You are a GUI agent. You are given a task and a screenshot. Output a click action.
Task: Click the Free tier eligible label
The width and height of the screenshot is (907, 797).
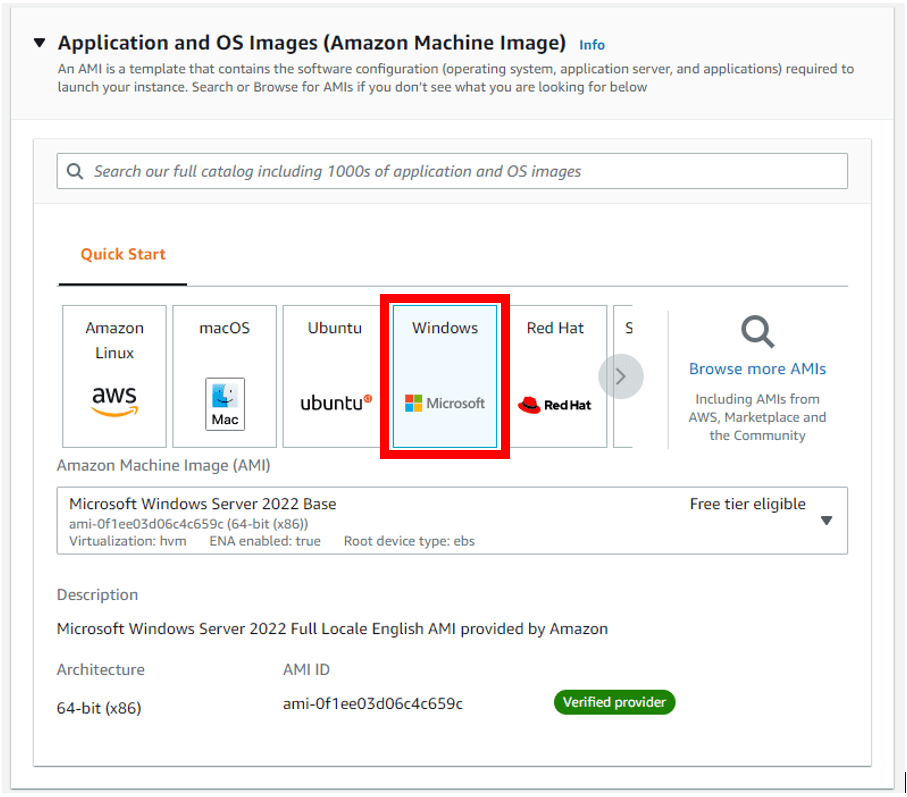747,504
